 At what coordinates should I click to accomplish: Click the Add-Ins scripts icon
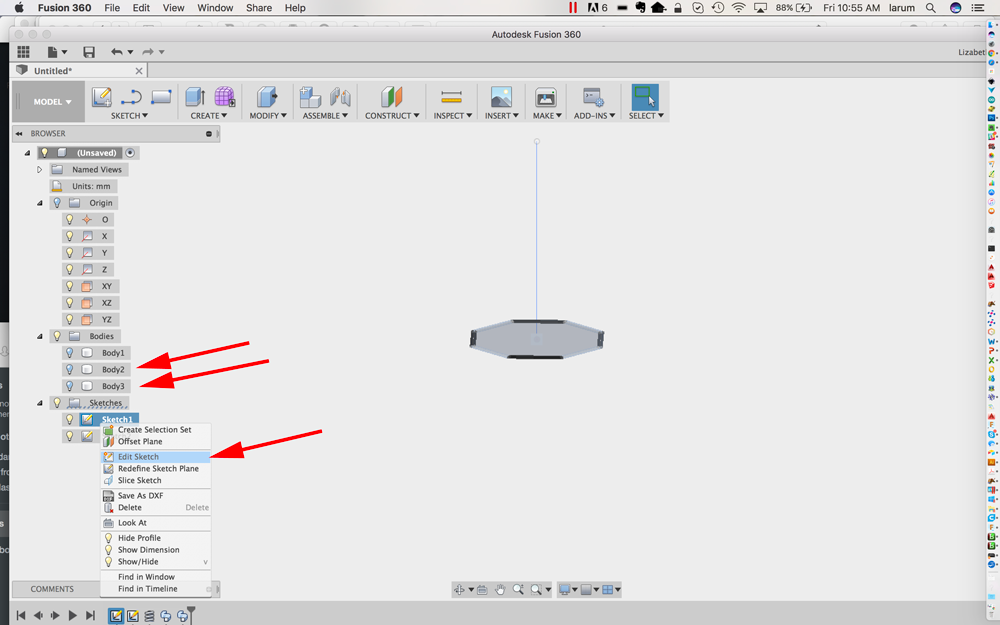click(x=593, y=97)
